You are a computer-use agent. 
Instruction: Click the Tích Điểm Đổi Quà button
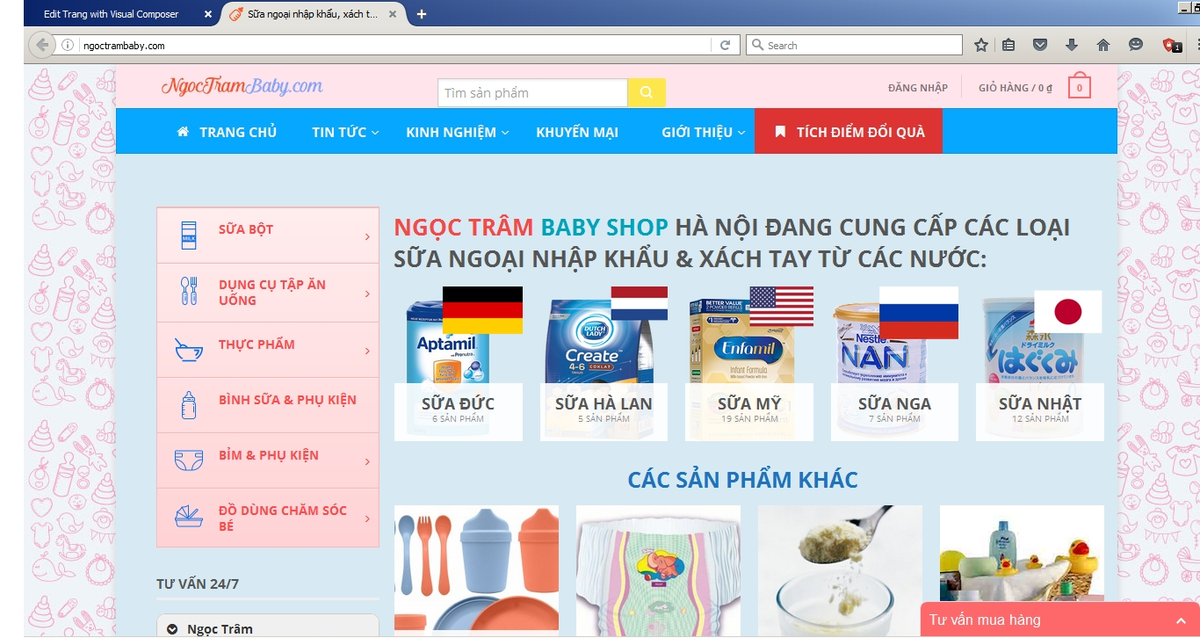(x=848, y=131)
